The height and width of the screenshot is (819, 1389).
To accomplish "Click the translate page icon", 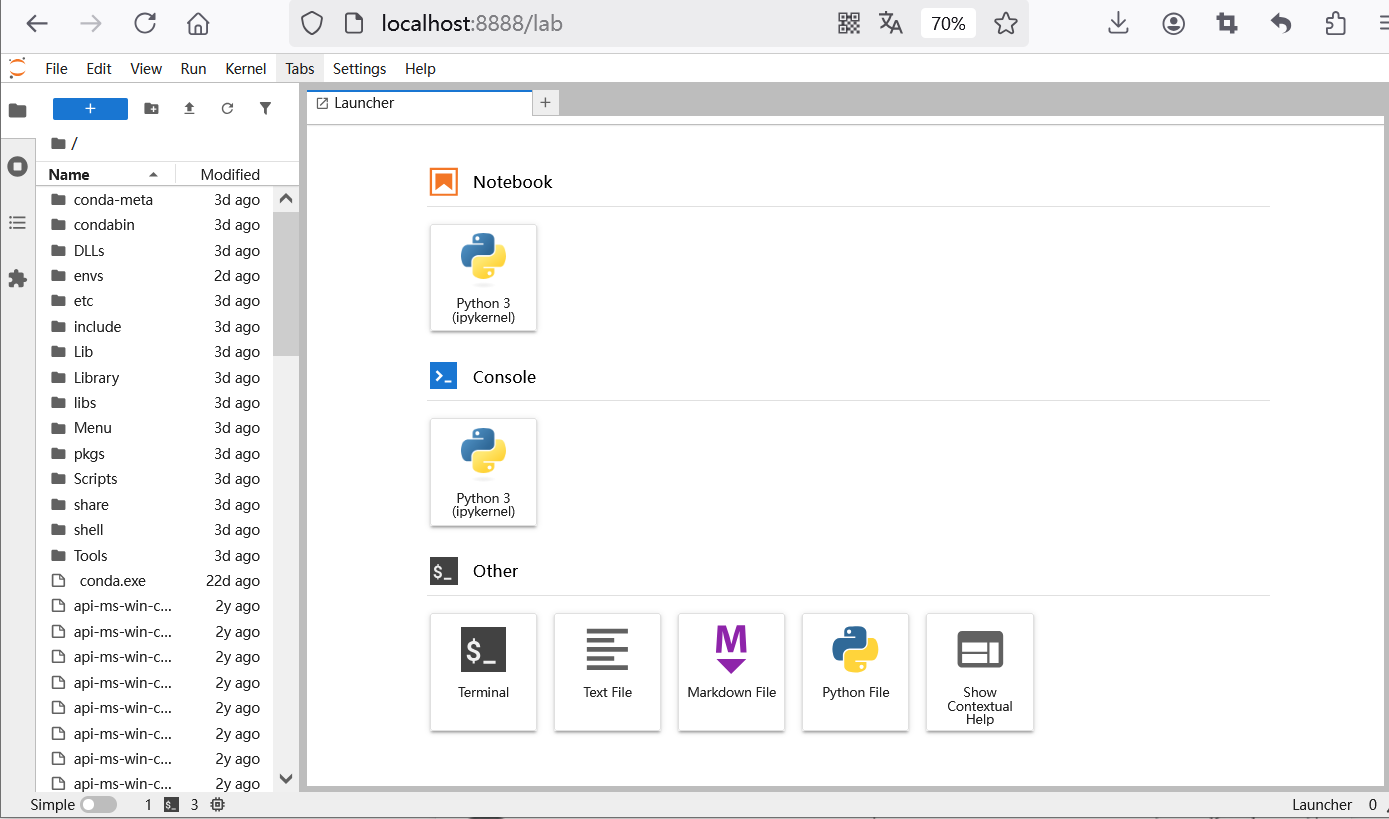I will point(891,24).
